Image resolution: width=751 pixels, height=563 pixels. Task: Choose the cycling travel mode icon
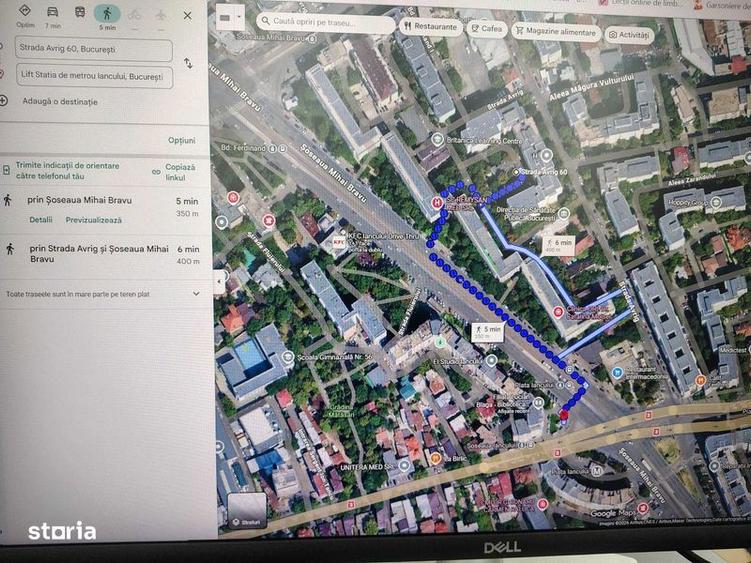[x=135, y=14]
